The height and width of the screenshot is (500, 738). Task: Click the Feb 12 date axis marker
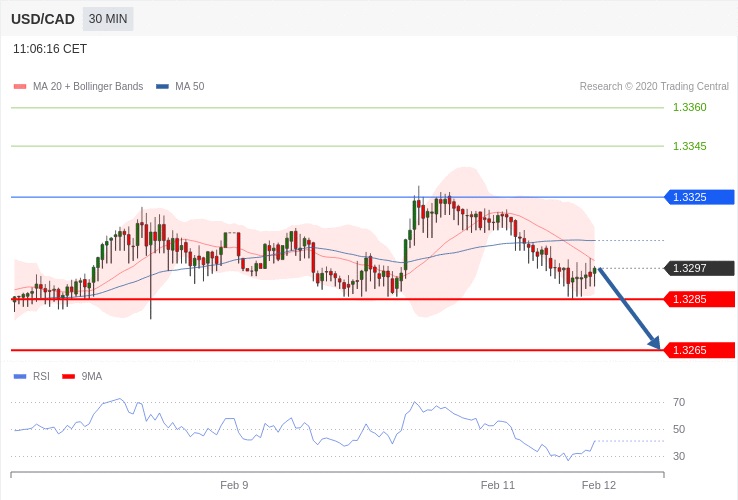tap(598, 485)
